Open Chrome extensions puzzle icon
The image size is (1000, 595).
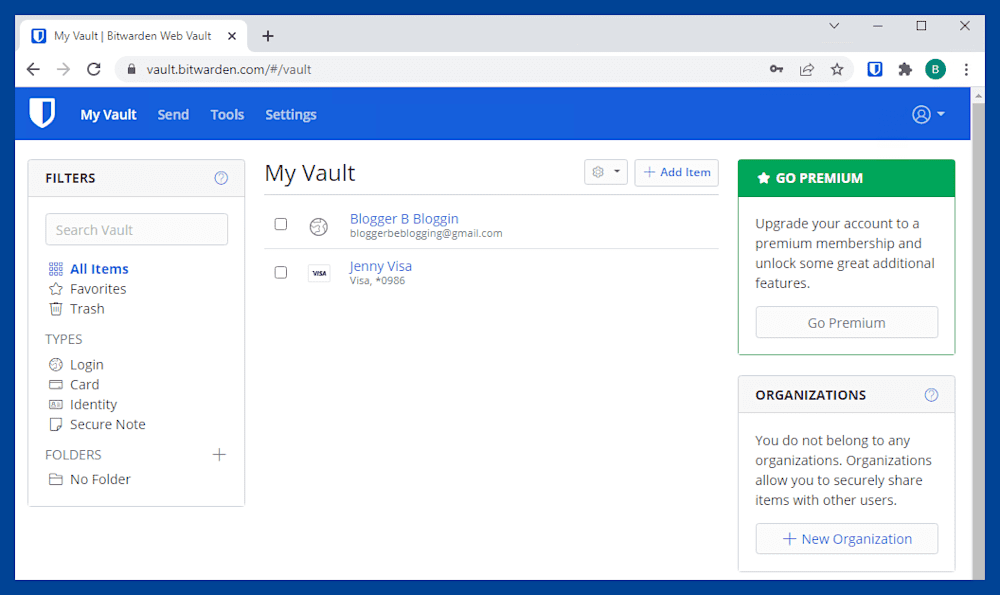[905, 69]
